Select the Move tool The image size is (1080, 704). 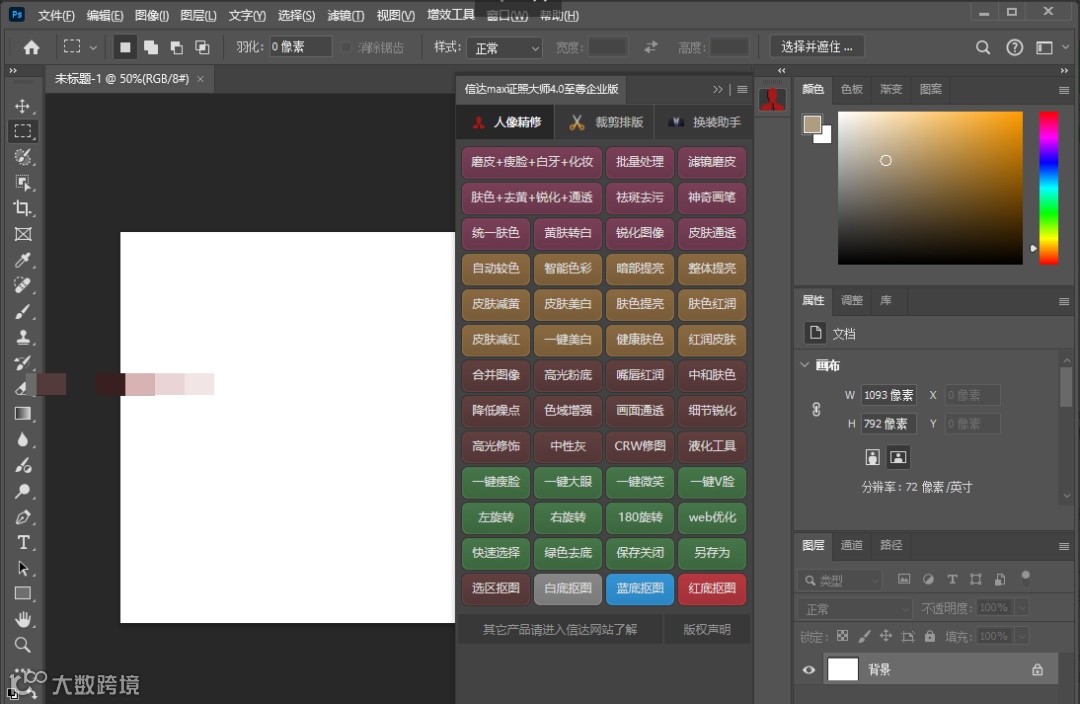[x=23, y=105]
